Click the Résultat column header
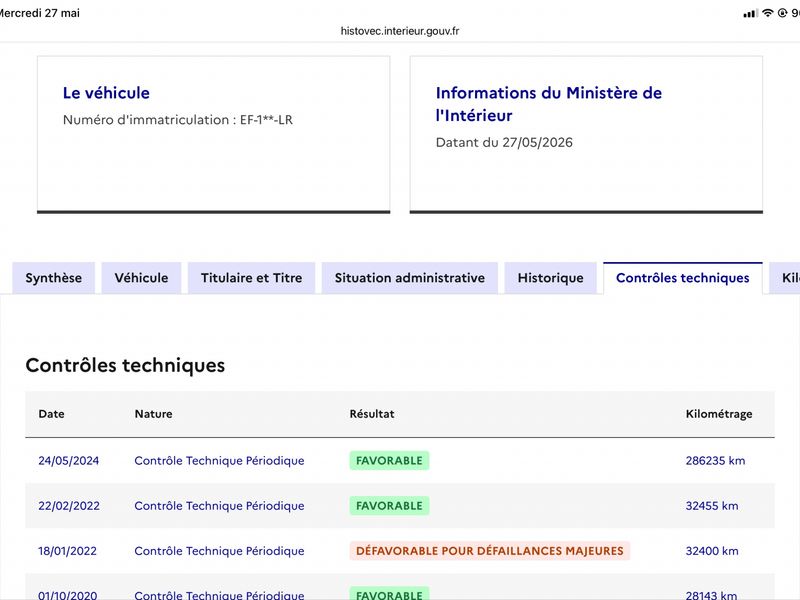Screen dimensions: 800x600 [372, 414]
